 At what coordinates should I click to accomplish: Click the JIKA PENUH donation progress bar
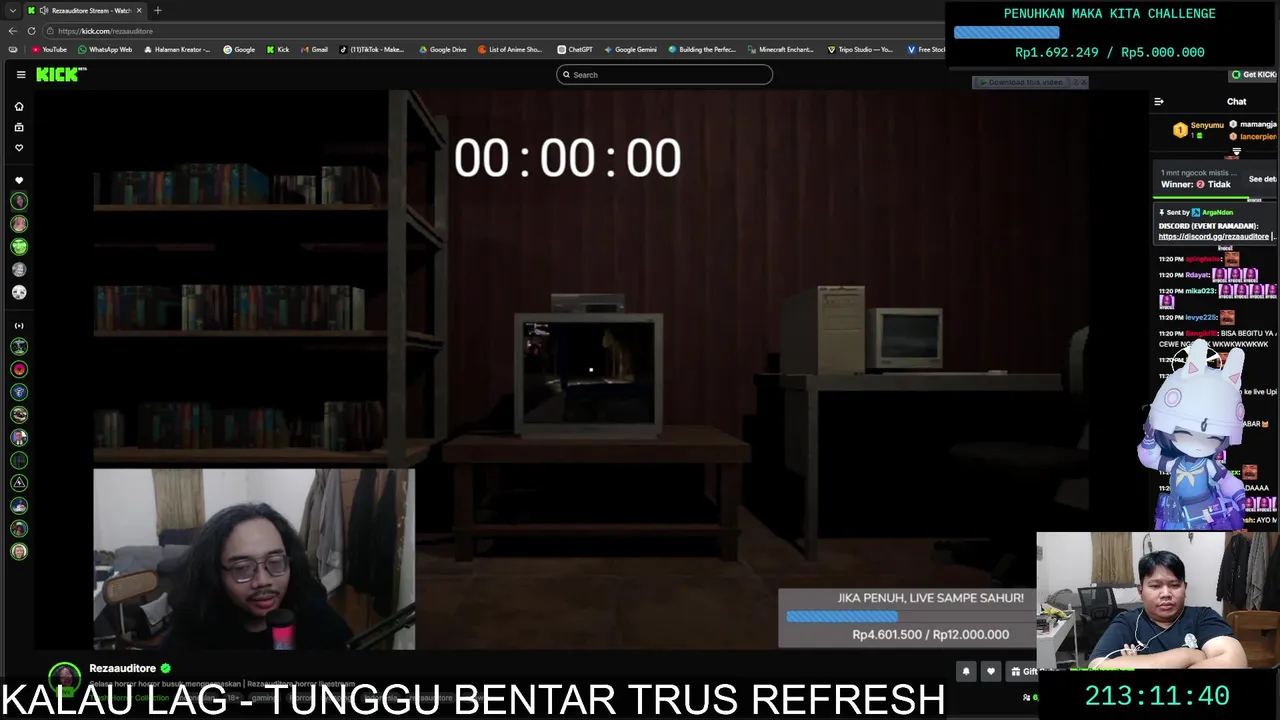pyautogui.click(x=906, y=616)
